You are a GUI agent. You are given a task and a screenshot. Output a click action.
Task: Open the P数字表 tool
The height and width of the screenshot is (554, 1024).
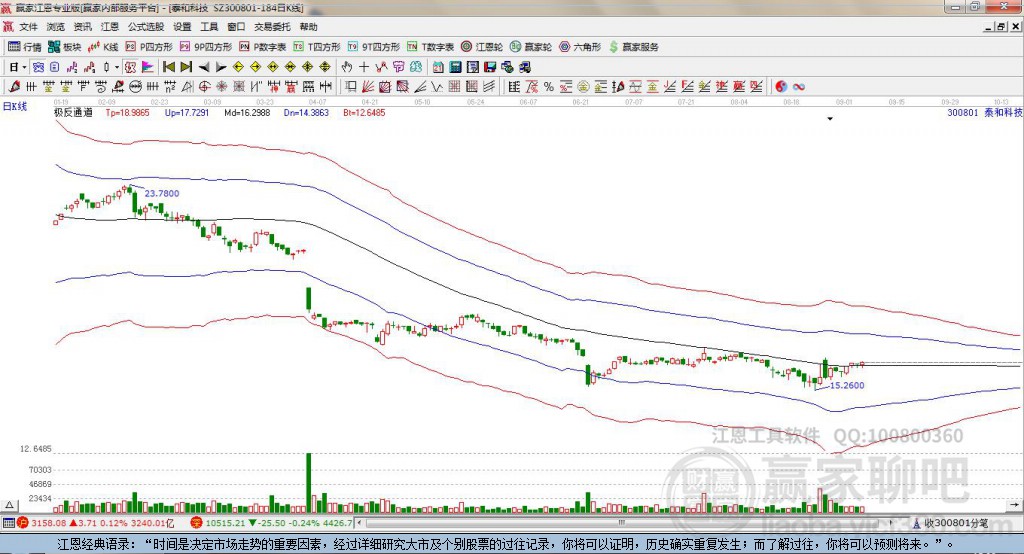[x=263, y=47]
